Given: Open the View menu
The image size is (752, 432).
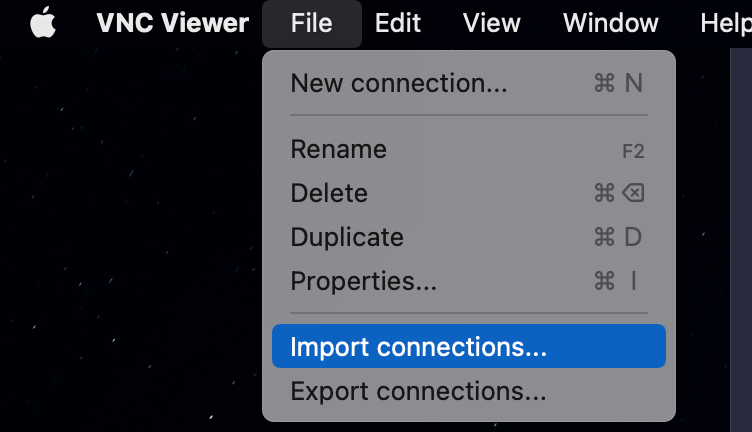Looking at the screenshot, I should pos(491,23).
